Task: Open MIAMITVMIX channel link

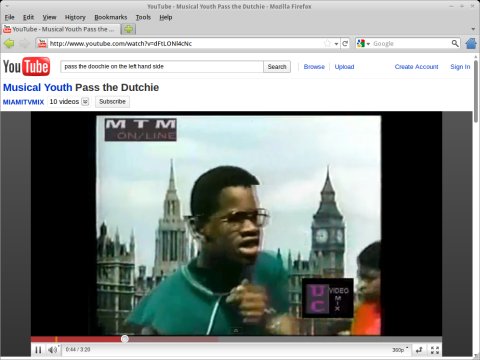Action: [x=23, y=102]
